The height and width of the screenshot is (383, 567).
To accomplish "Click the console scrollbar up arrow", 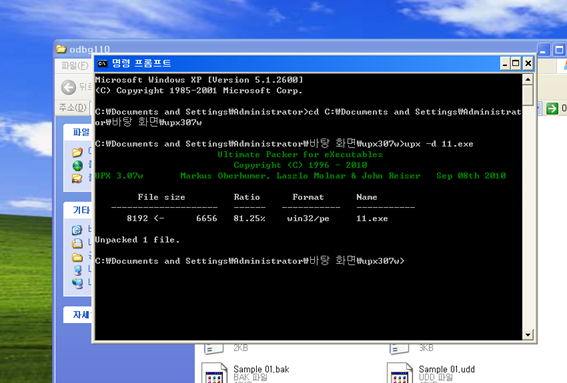I will (528, 79).
